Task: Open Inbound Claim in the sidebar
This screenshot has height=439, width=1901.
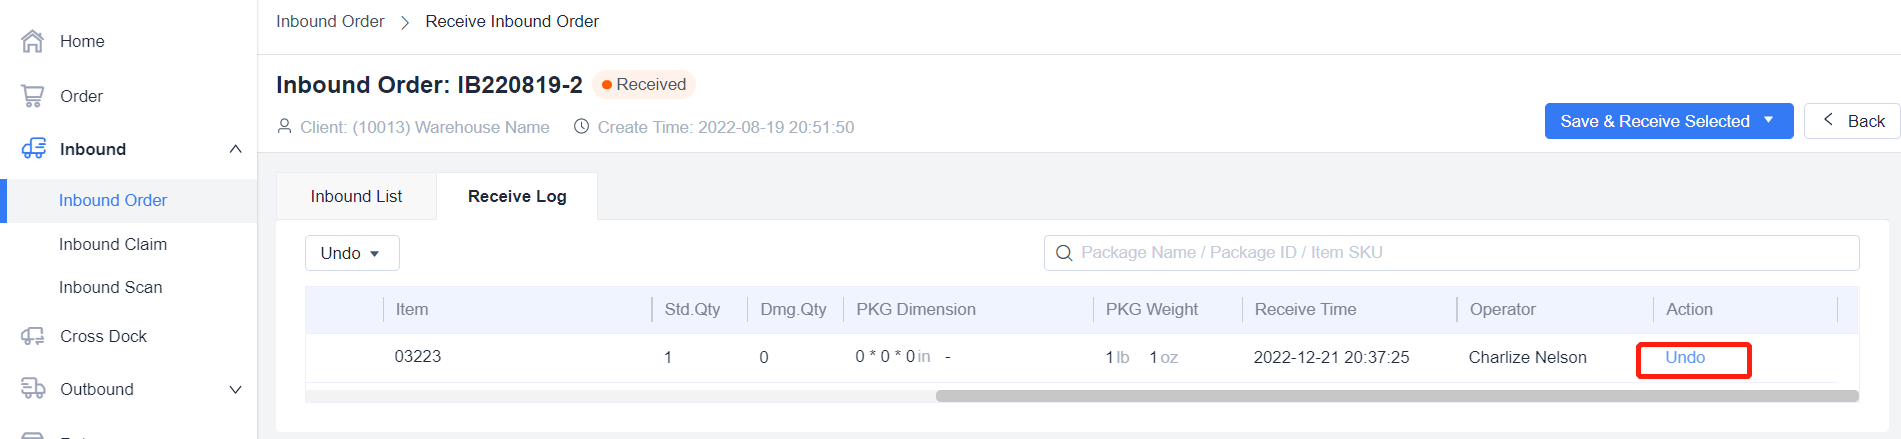Action: (113, 244)
